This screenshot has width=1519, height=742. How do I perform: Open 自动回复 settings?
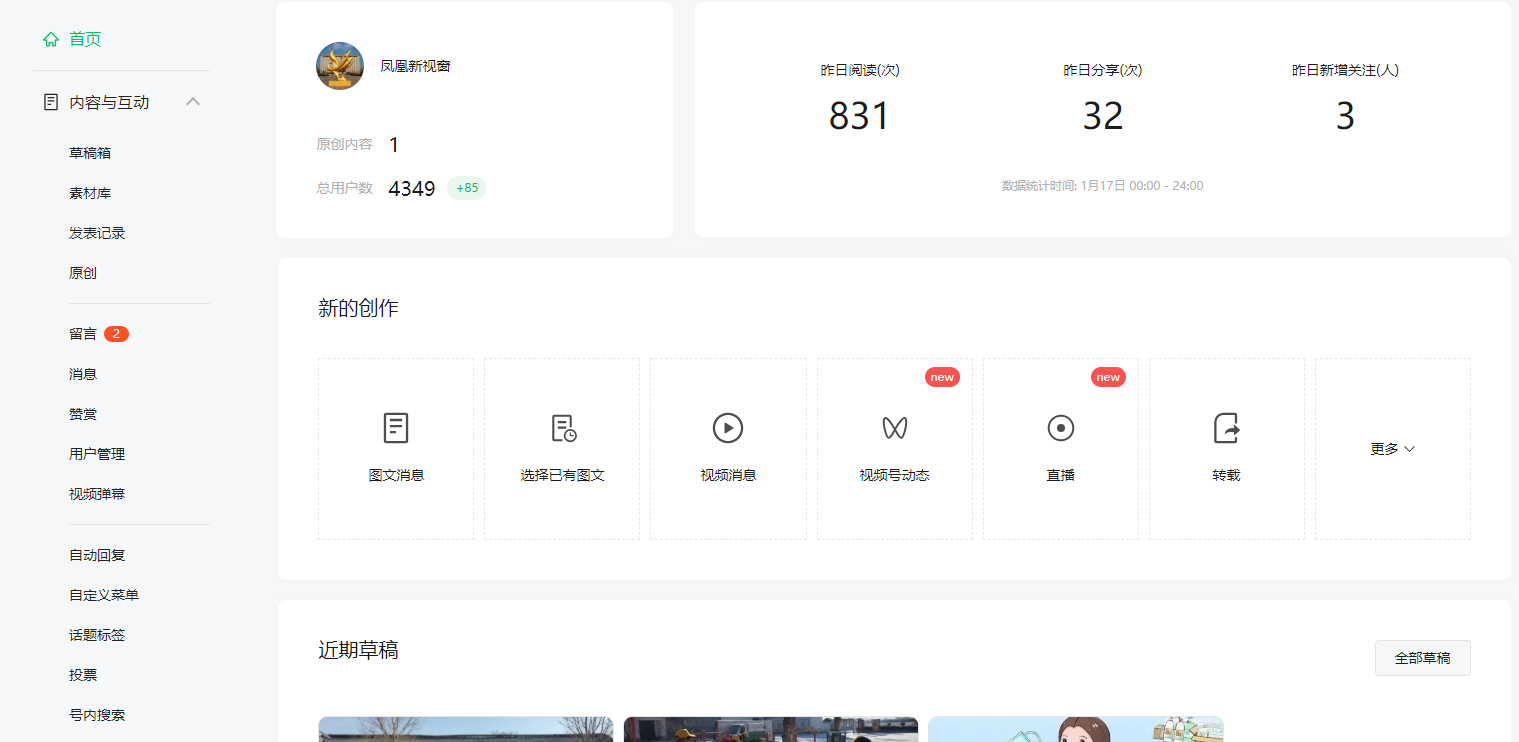[97, 555]
